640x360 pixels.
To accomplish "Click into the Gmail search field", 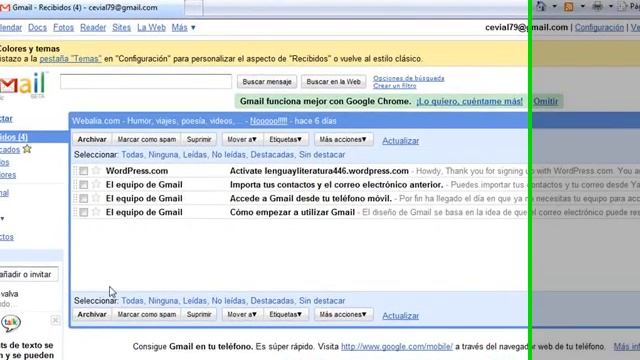I will [x=146, y=81].
